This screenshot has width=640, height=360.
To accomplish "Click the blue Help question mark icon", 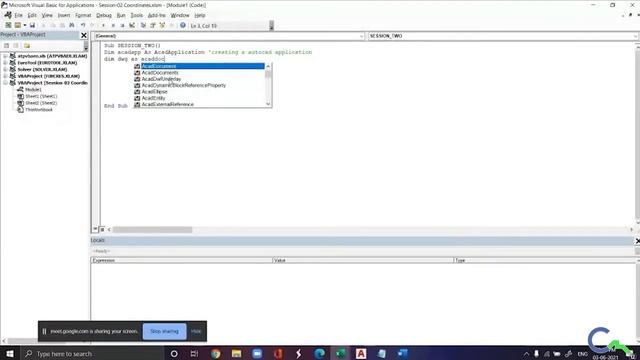I will coord(182,25).
